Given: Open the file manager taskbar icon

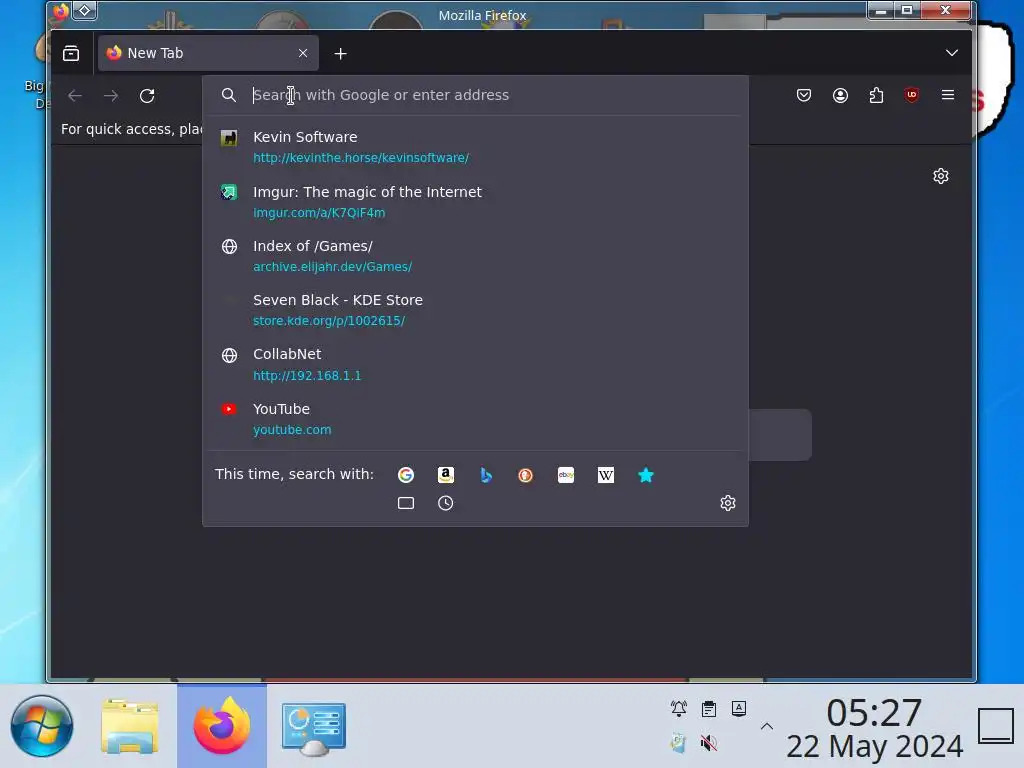Looking at the screenshot, I should click(x=130, y=726).
